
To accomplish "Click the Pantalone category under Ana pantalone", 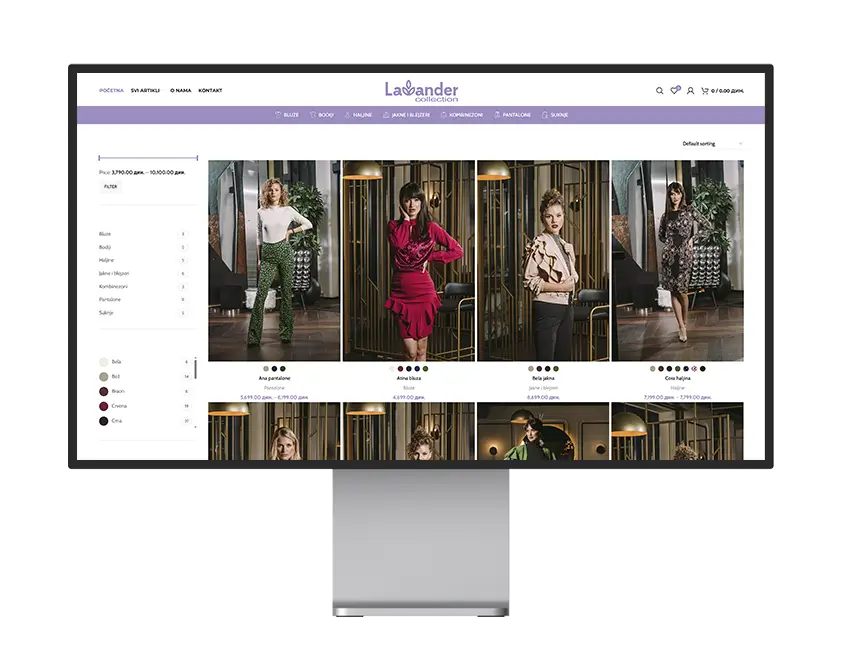I will 274,388.
